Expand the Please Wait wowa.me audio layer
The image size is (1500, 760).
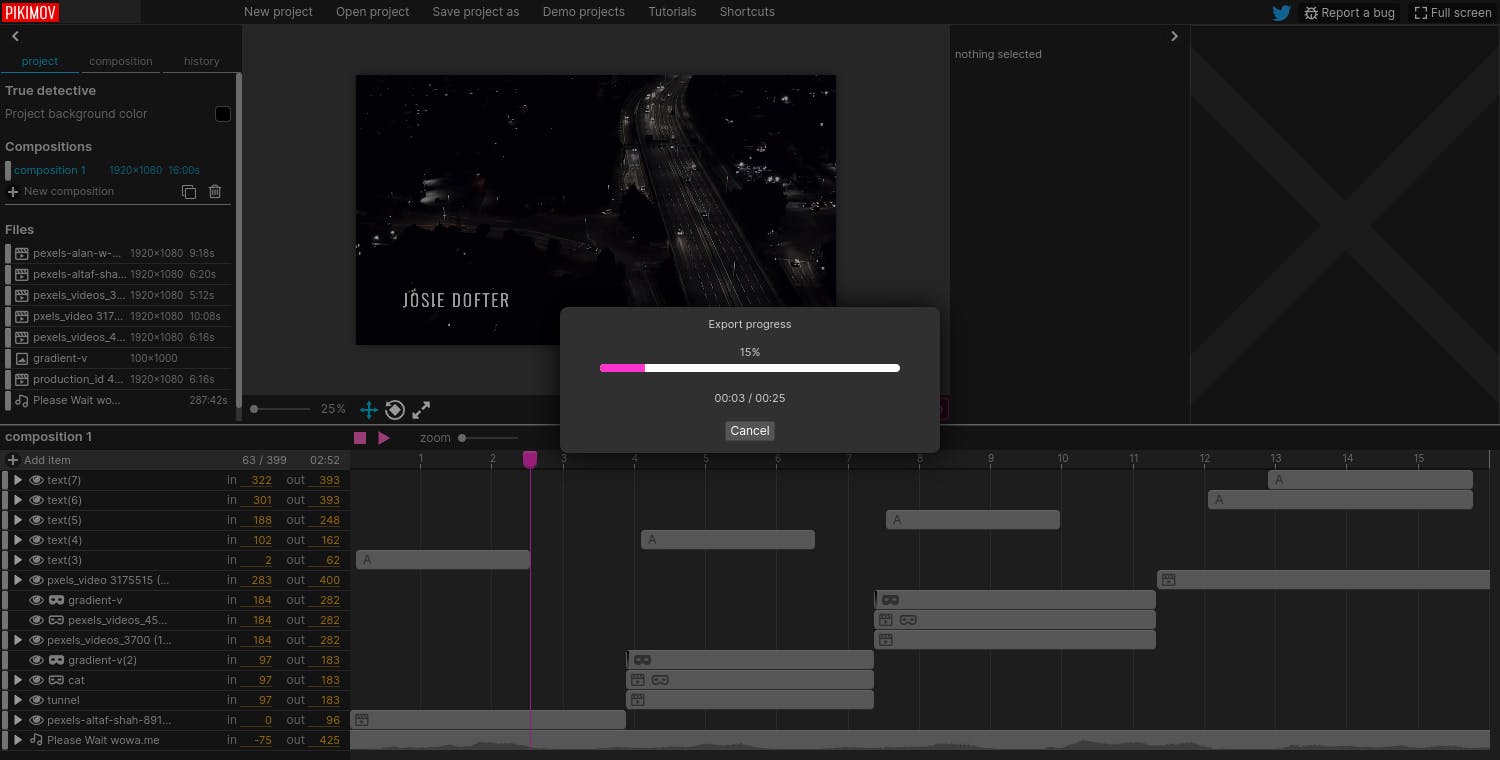18,740
